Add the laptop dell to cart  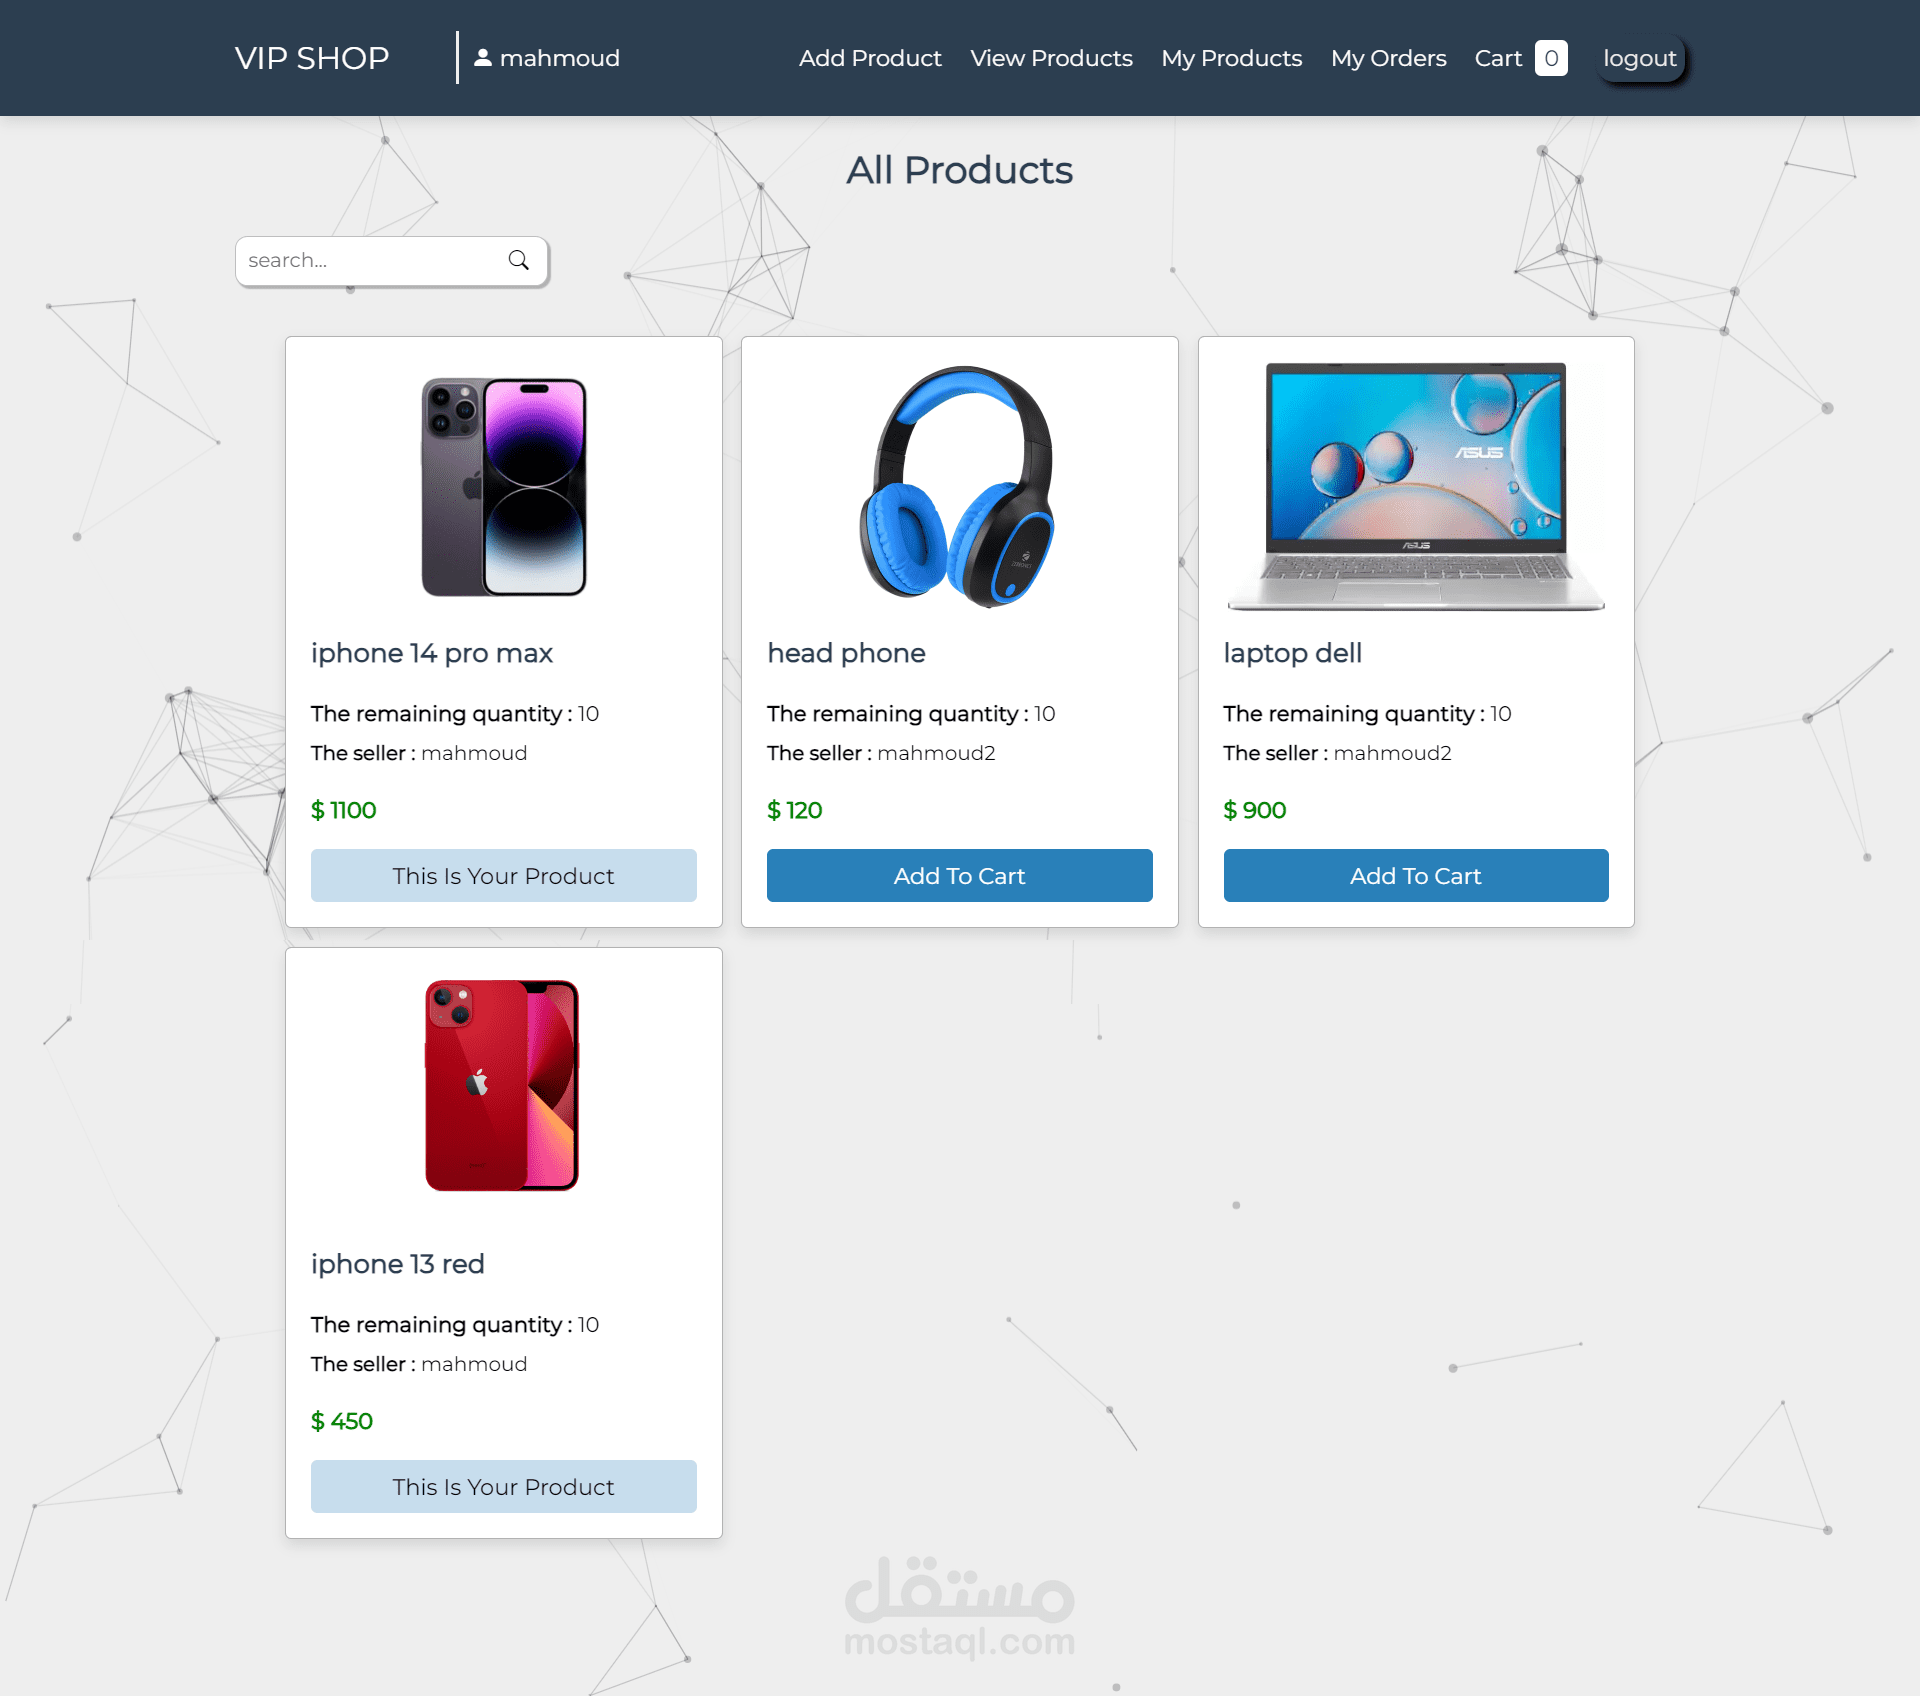coord(1416,876)
